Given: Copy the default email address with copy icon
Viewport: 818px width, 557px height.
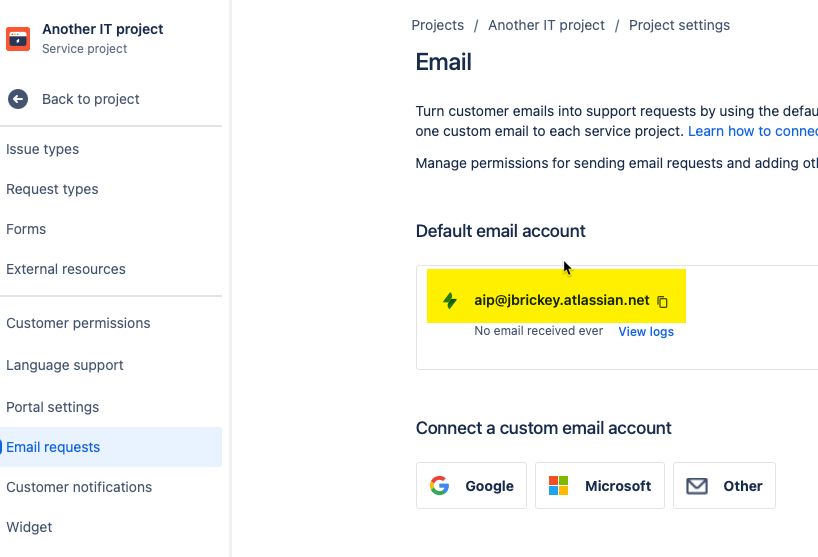Looking at the screenshot, I should tap(663, 301).
